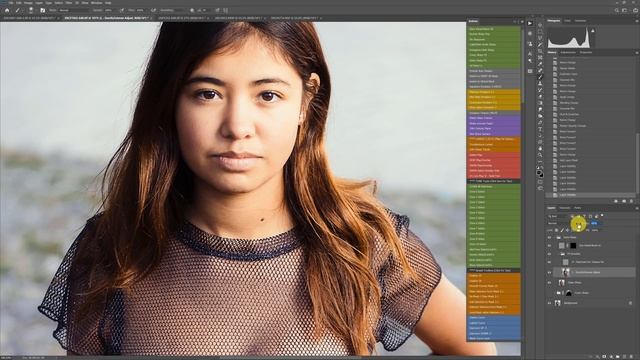Viewport: 640px width, 360px height.
Task: Create new snapshot in History panel
Action: click(624, 201)
